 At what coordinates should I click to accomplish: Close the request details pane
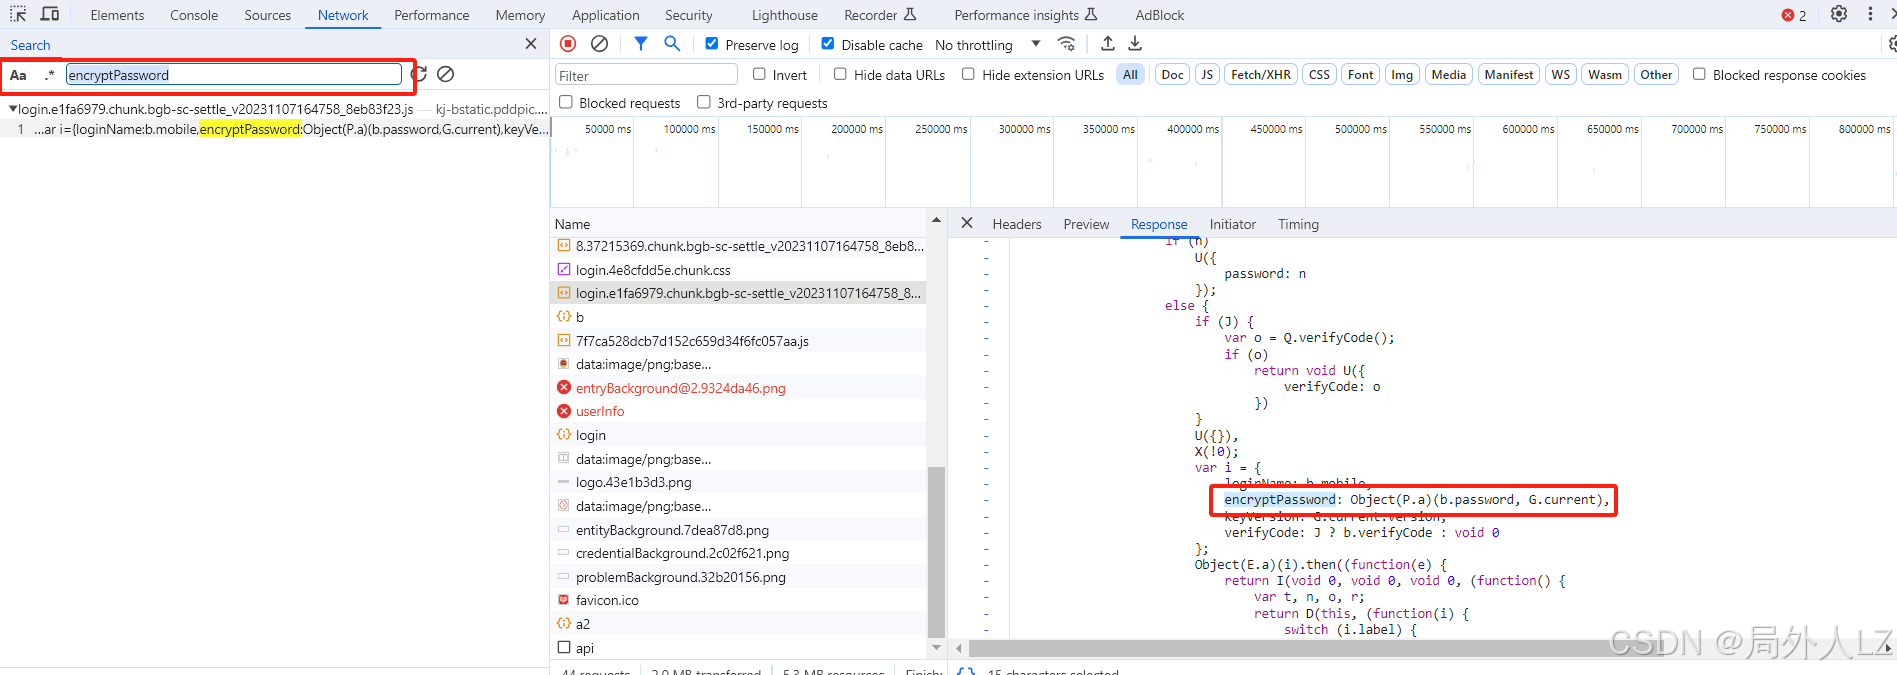pos(967,223)
